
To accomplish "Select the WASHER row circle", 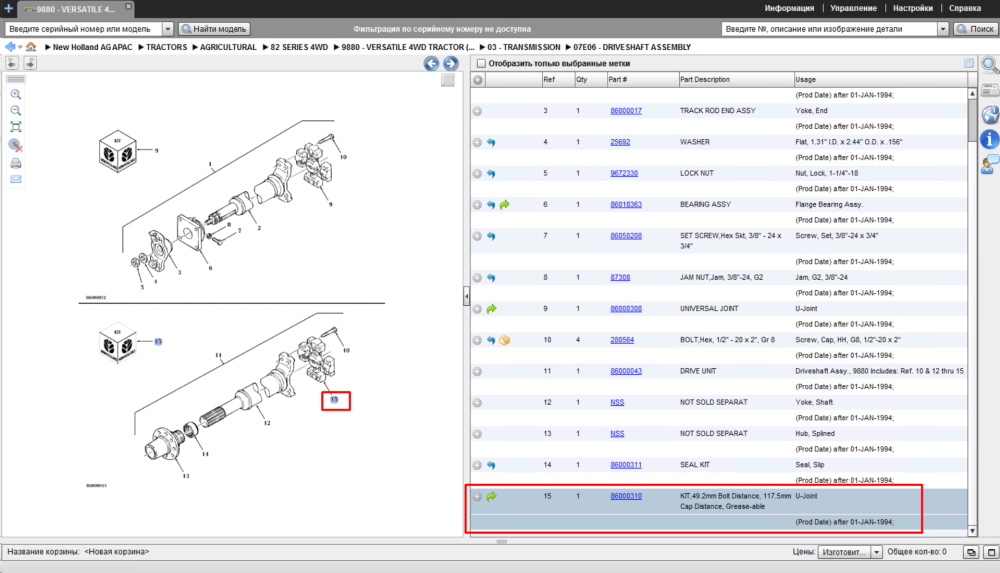I will 477,142.
